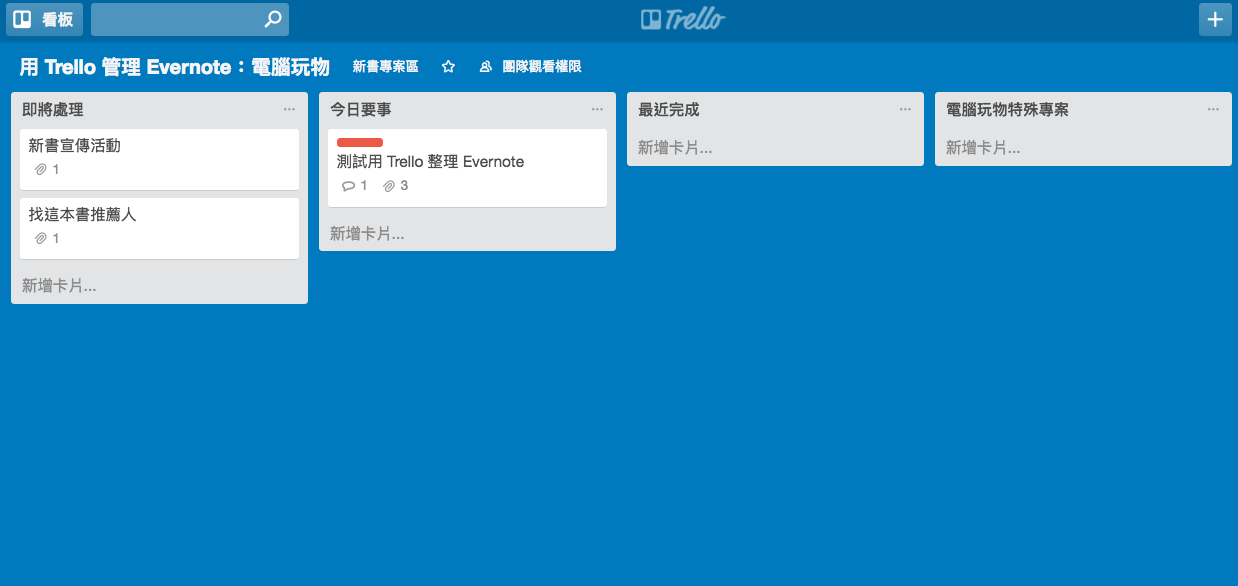Click attachment icon showing 3 attachments
This screenshot has width=1238, height=586.
[x=389, y=186]
